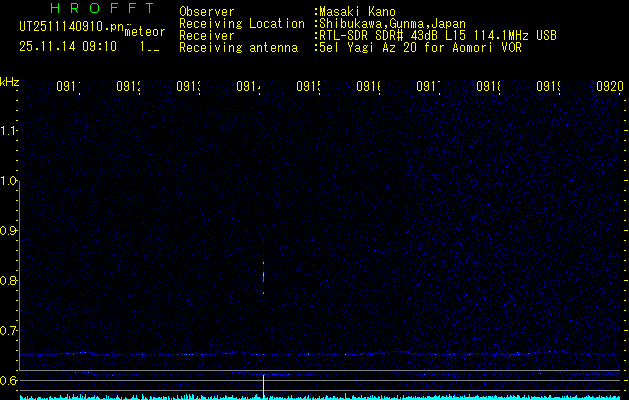
Task: Select the 5el Yagi antenna description
Action: pos(418,48)
